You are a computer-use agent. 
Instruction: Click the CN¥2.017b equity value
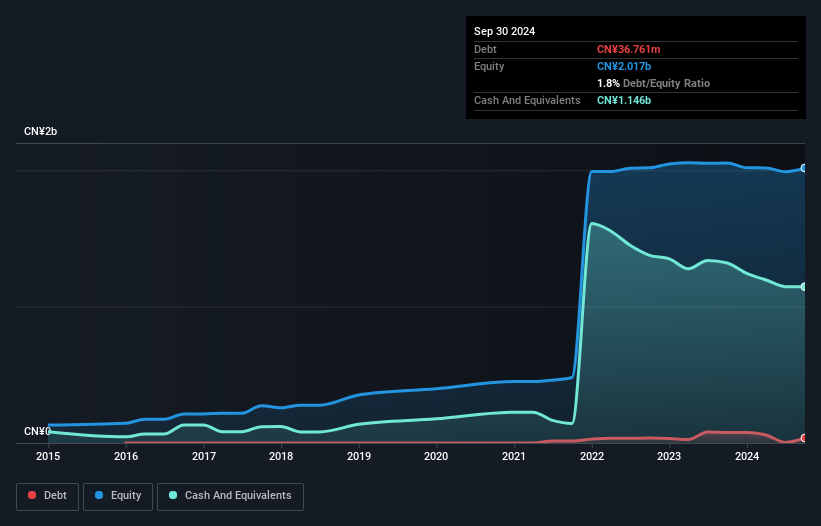pos(624,66)
